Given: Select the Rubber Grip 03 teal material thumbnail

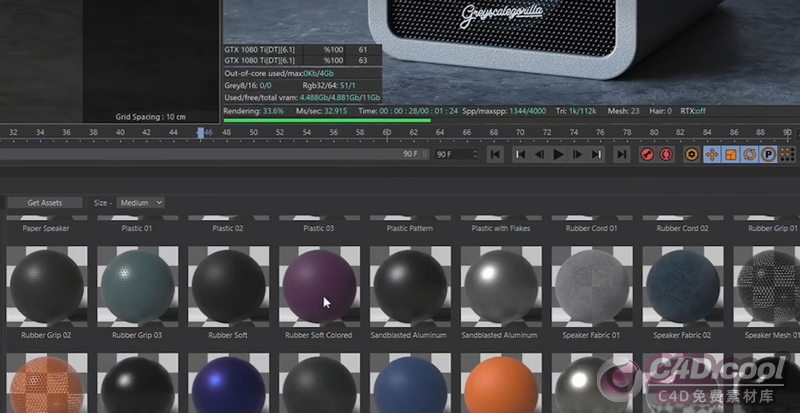Looking at the screenshot, I should pos(137,286).
